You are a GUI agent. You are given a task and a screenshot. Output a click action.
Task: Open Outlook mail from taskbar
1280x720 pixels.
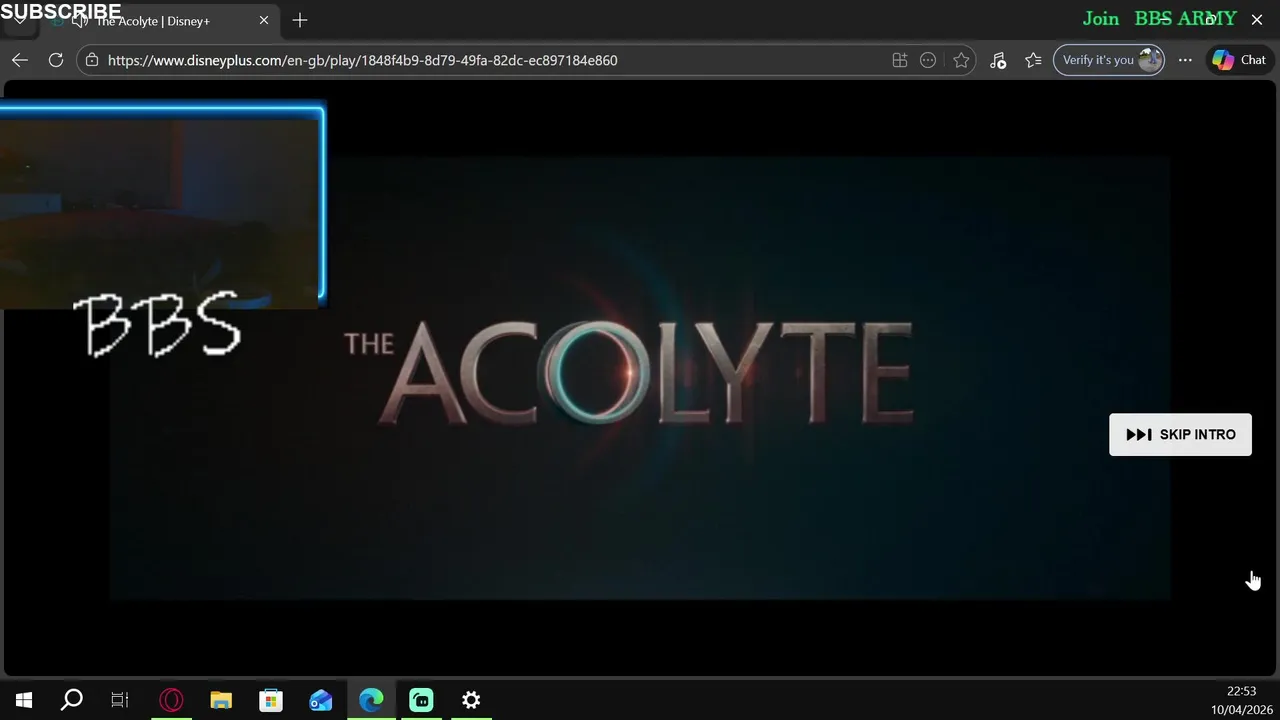[x=321, y=700]
